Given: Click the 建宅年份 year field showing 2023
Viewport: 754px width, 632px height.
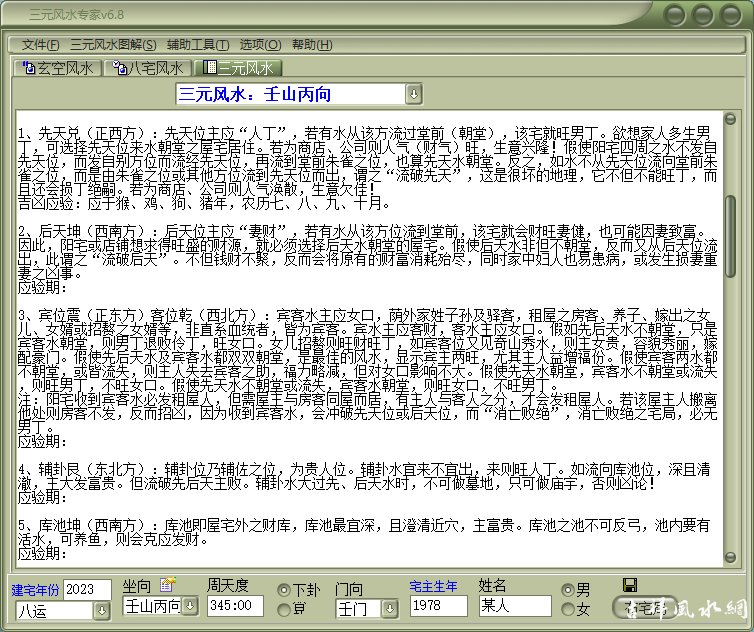Looking at the screenshot, I should 87,590.
